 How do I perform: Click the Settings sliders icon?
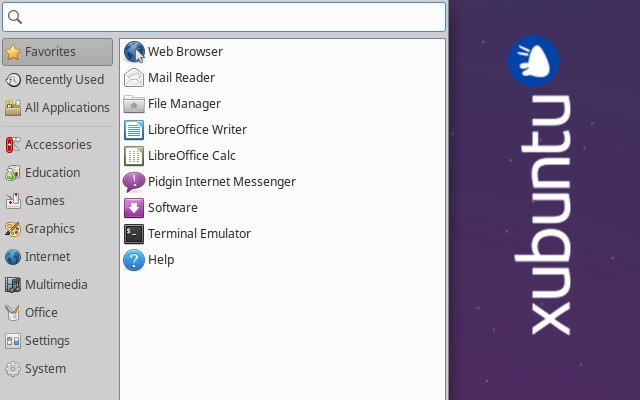click(x=13, y=341)
